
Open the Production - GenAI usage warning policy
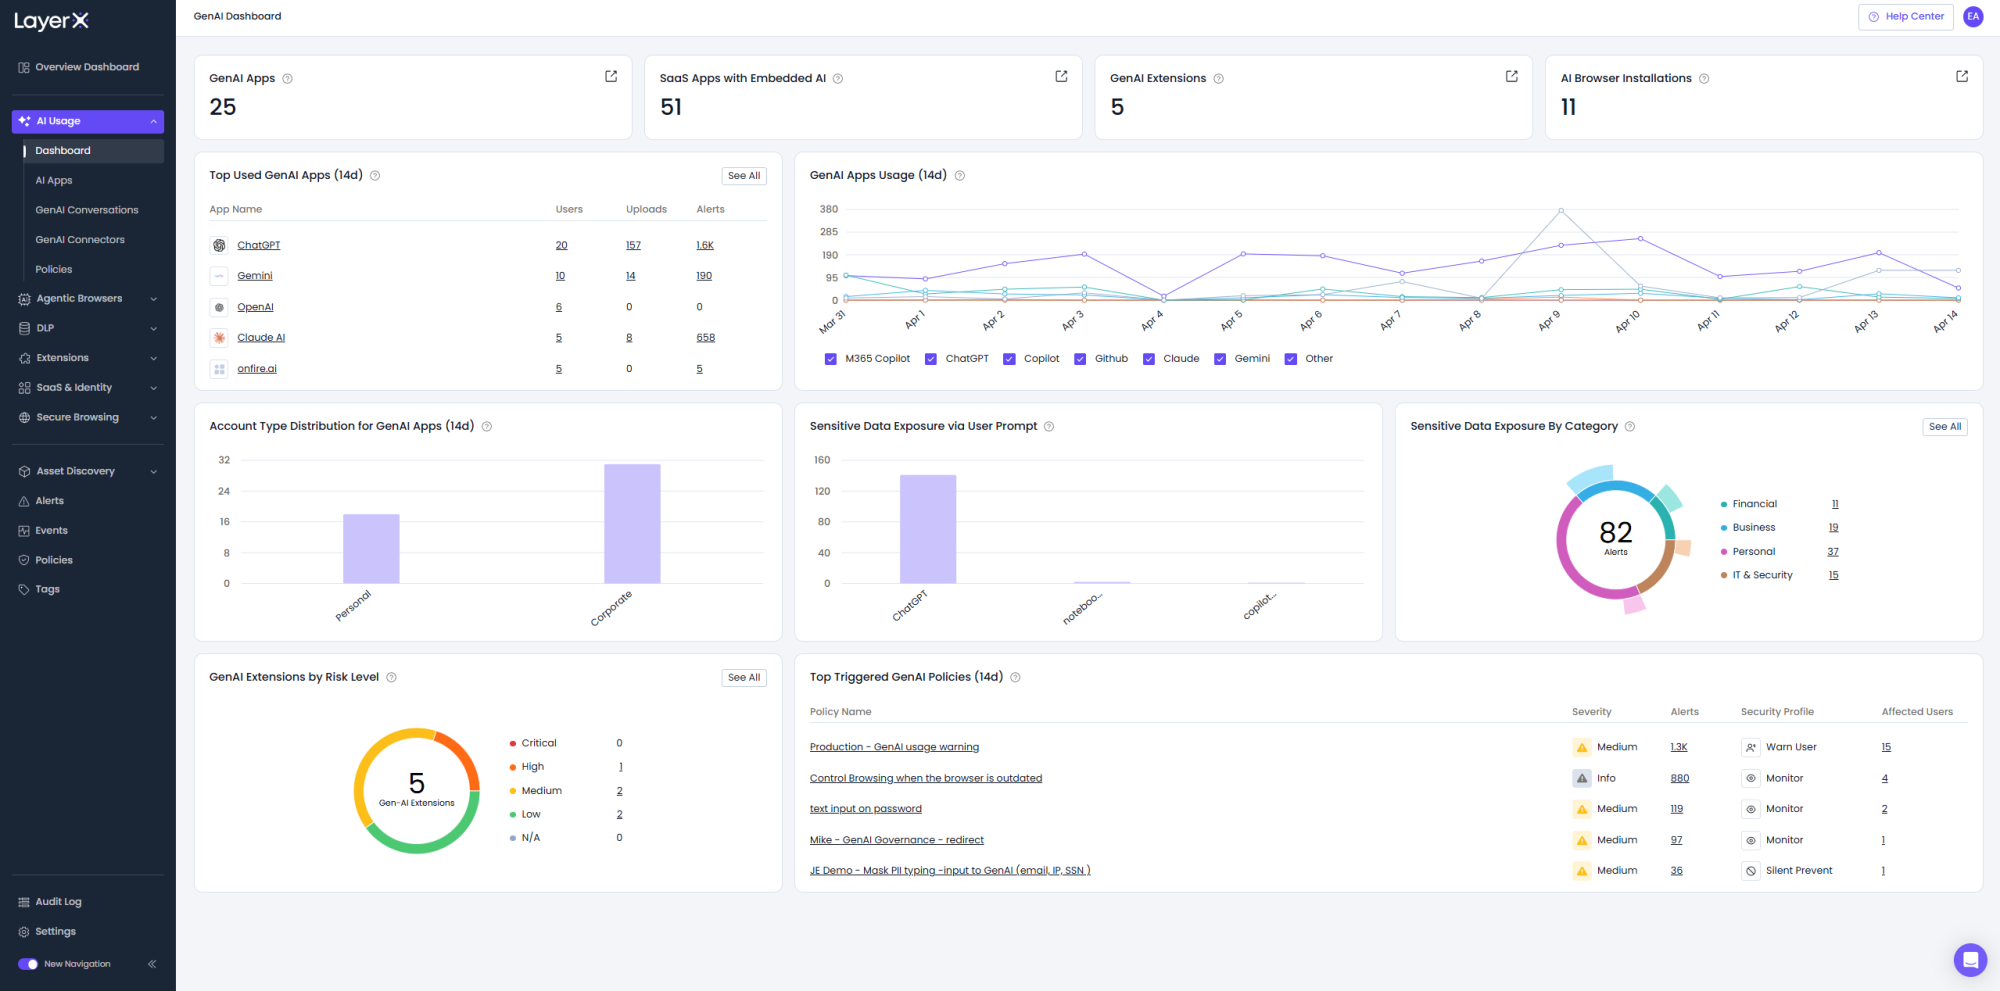(894, 747)
